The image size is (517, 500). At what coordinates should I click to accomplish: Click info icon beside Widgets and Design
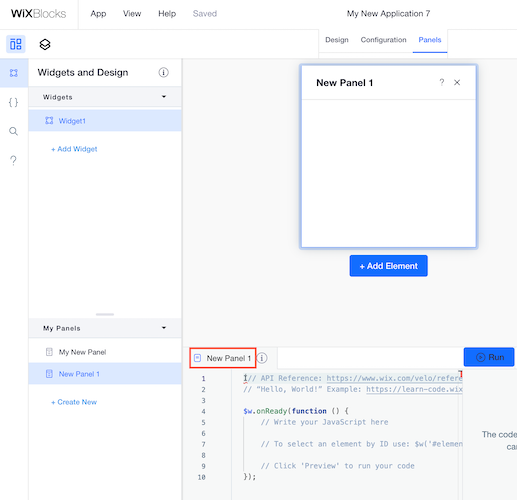(163, 72)
